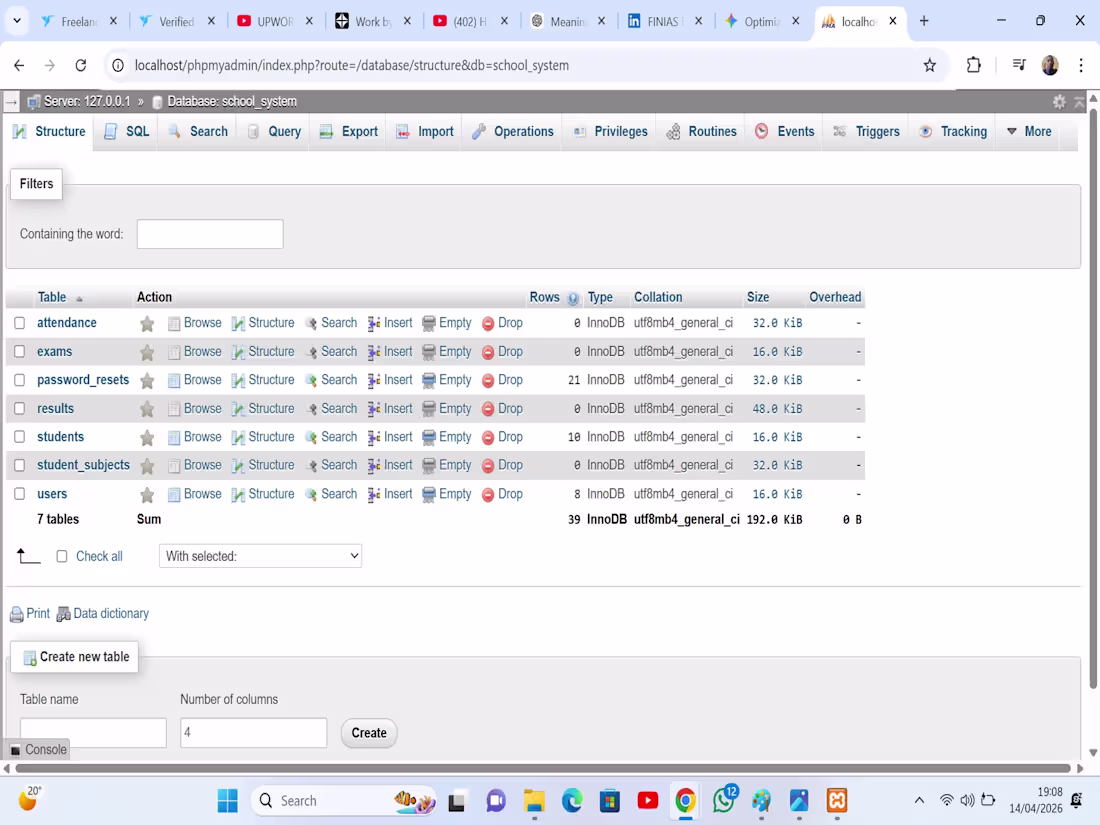
Task: Drop the results table
Action: point(510,408)
